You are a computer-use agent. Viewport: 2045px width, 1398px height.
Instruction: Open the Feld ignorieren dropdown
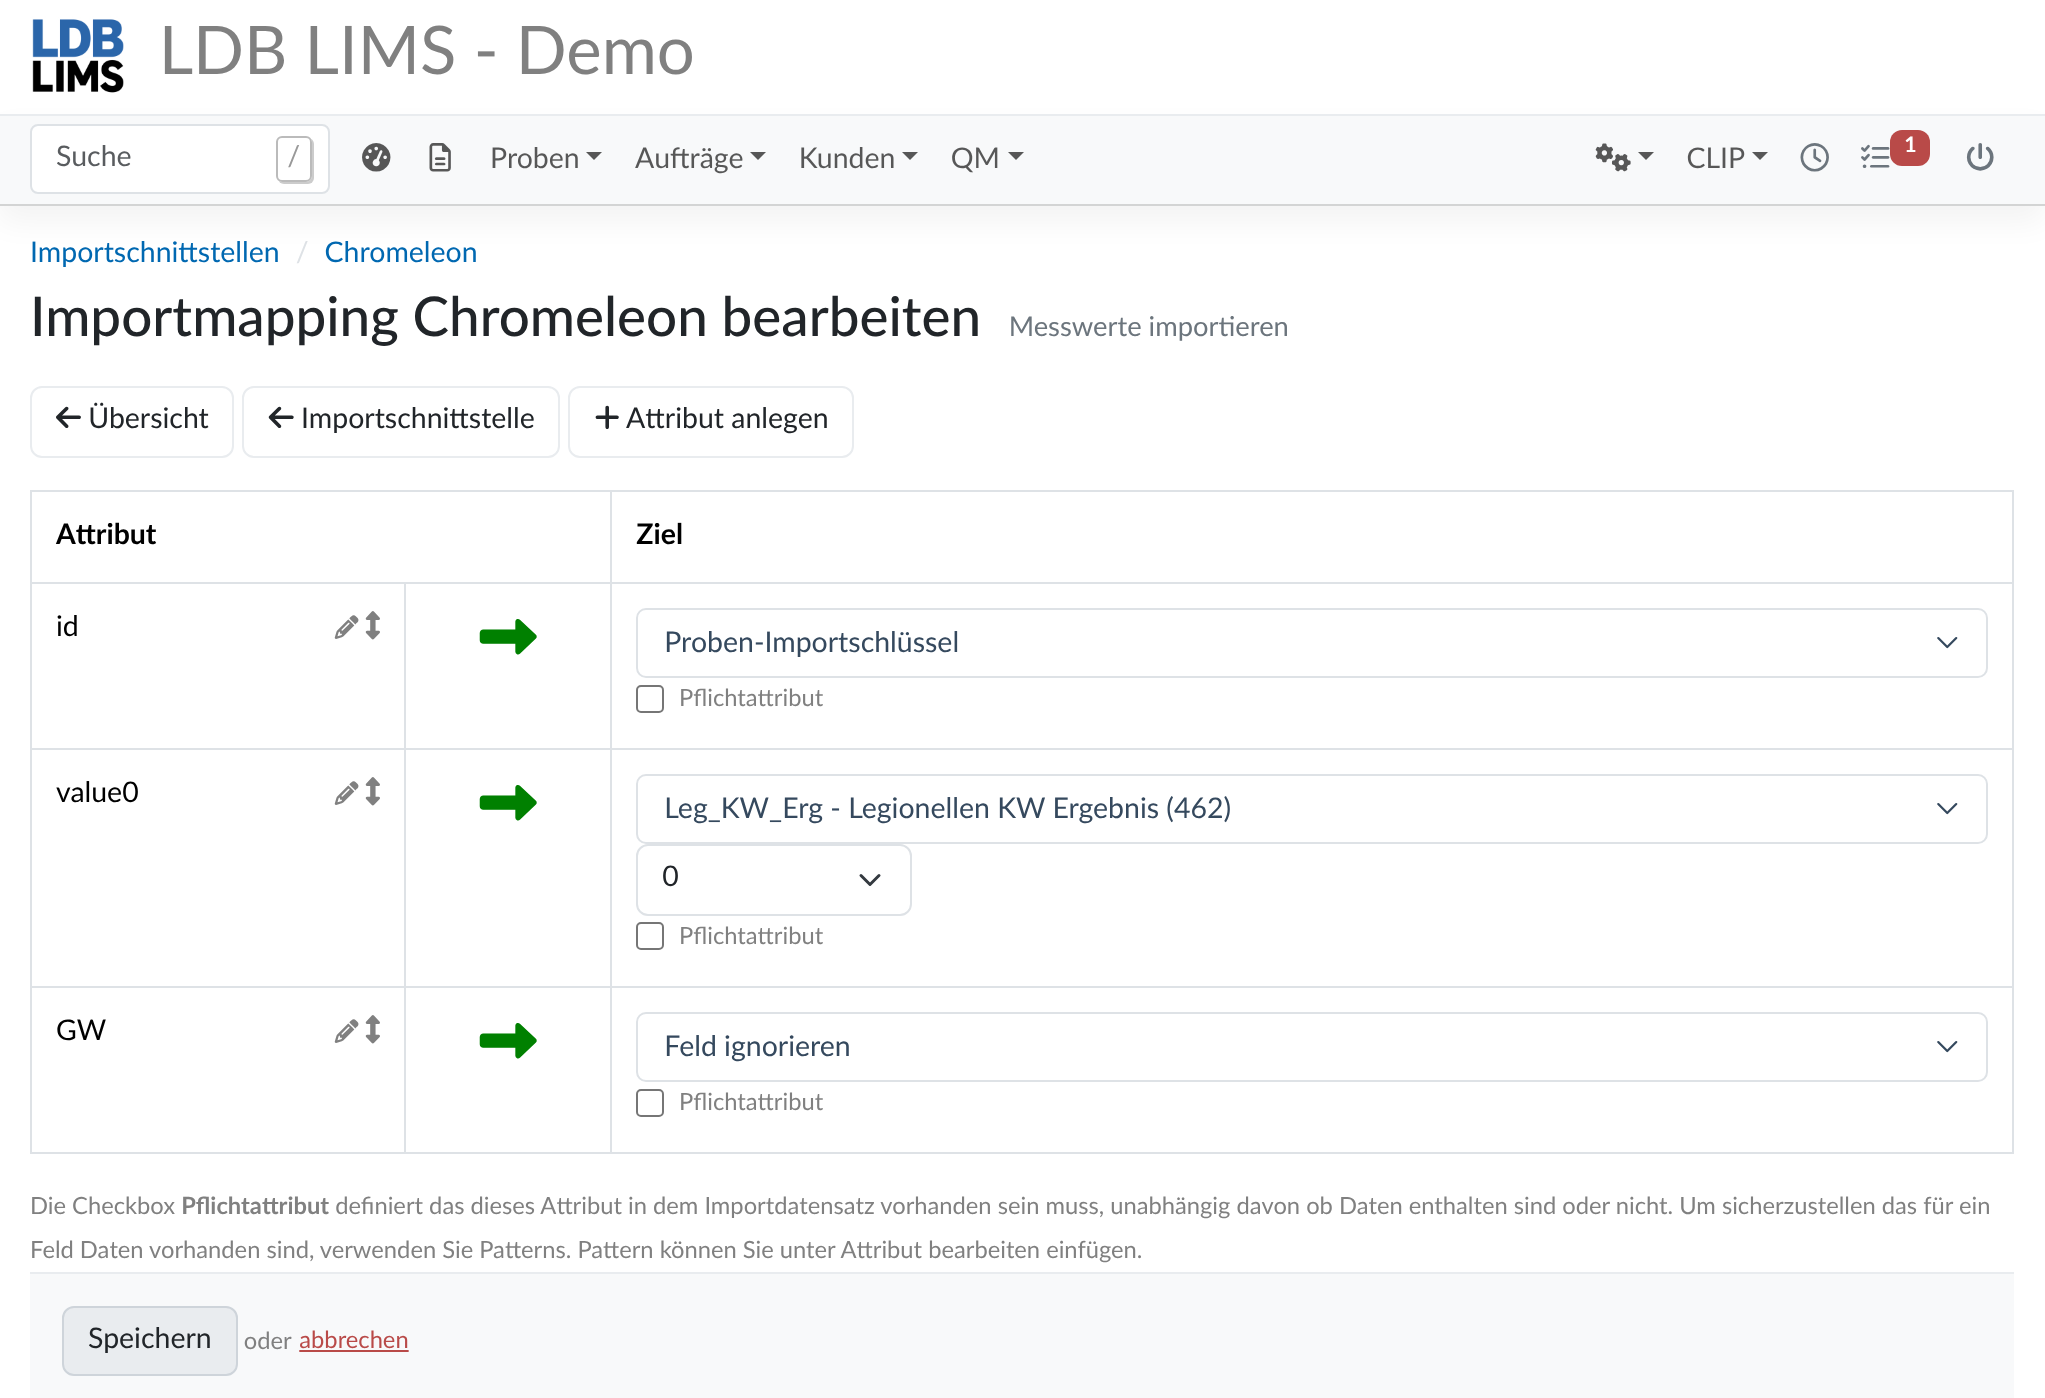pos(1311,1047)
